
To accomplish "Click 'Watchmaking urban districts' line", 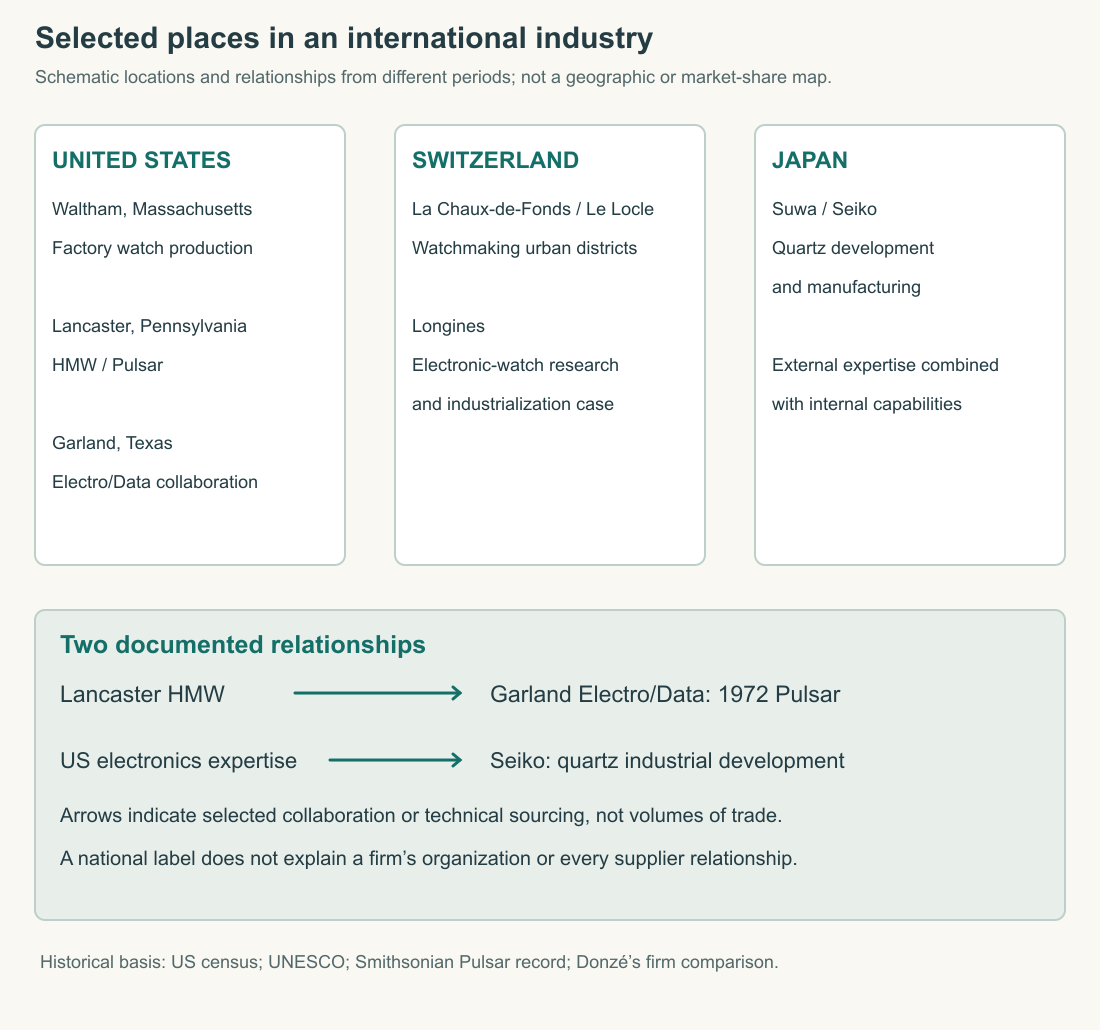I will pyautogui.click(x=524, y=248).
